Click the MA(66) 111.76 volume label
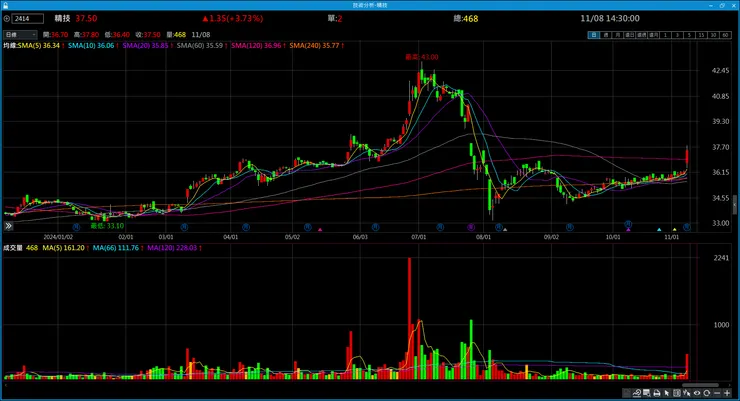Viewport: 740px width, 401px height. (x=116, y=248)
